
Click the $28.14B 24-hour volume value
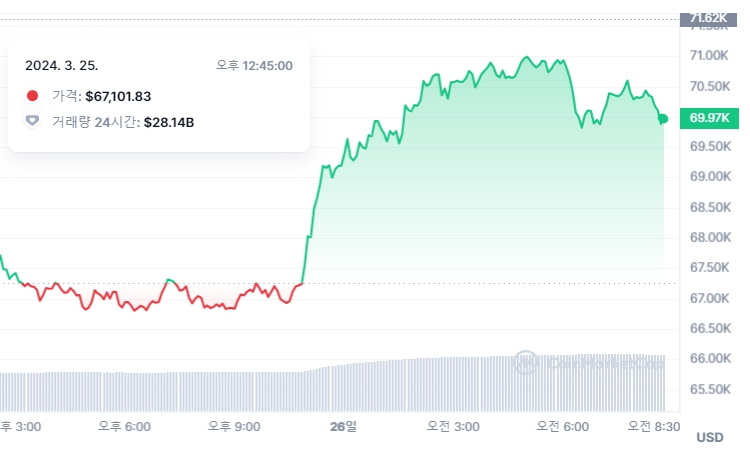[171, 121]
